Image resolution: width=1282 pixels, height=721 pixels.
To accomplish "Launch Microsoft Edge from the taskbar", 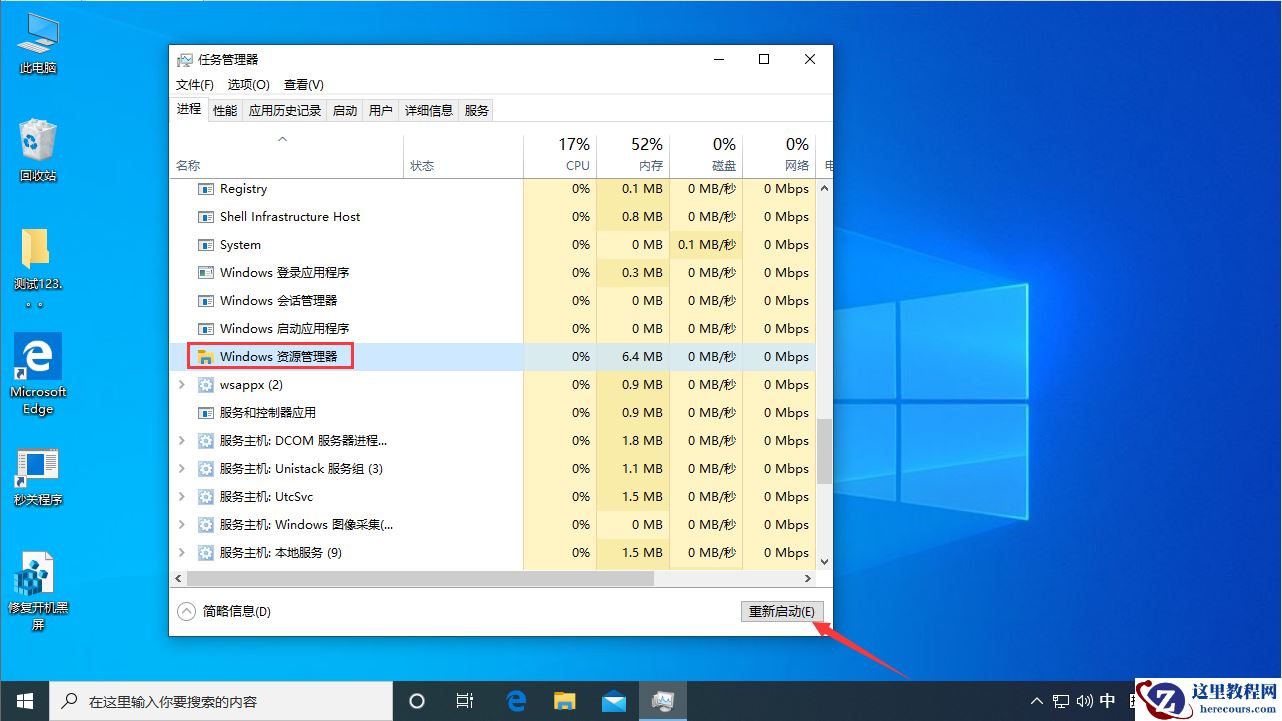I will point(516,701).
